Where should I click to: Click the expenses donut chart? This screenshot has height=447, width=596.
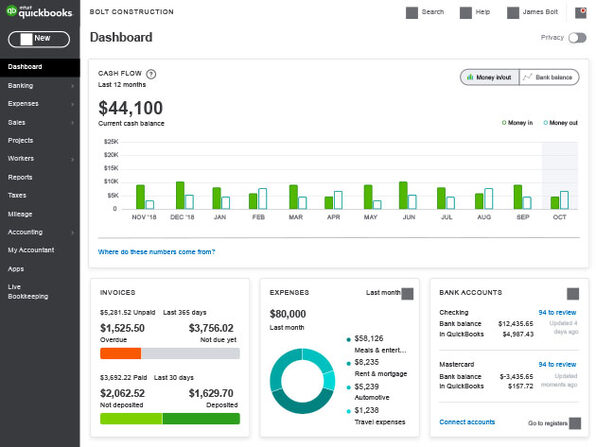click(x=303, y=381)
